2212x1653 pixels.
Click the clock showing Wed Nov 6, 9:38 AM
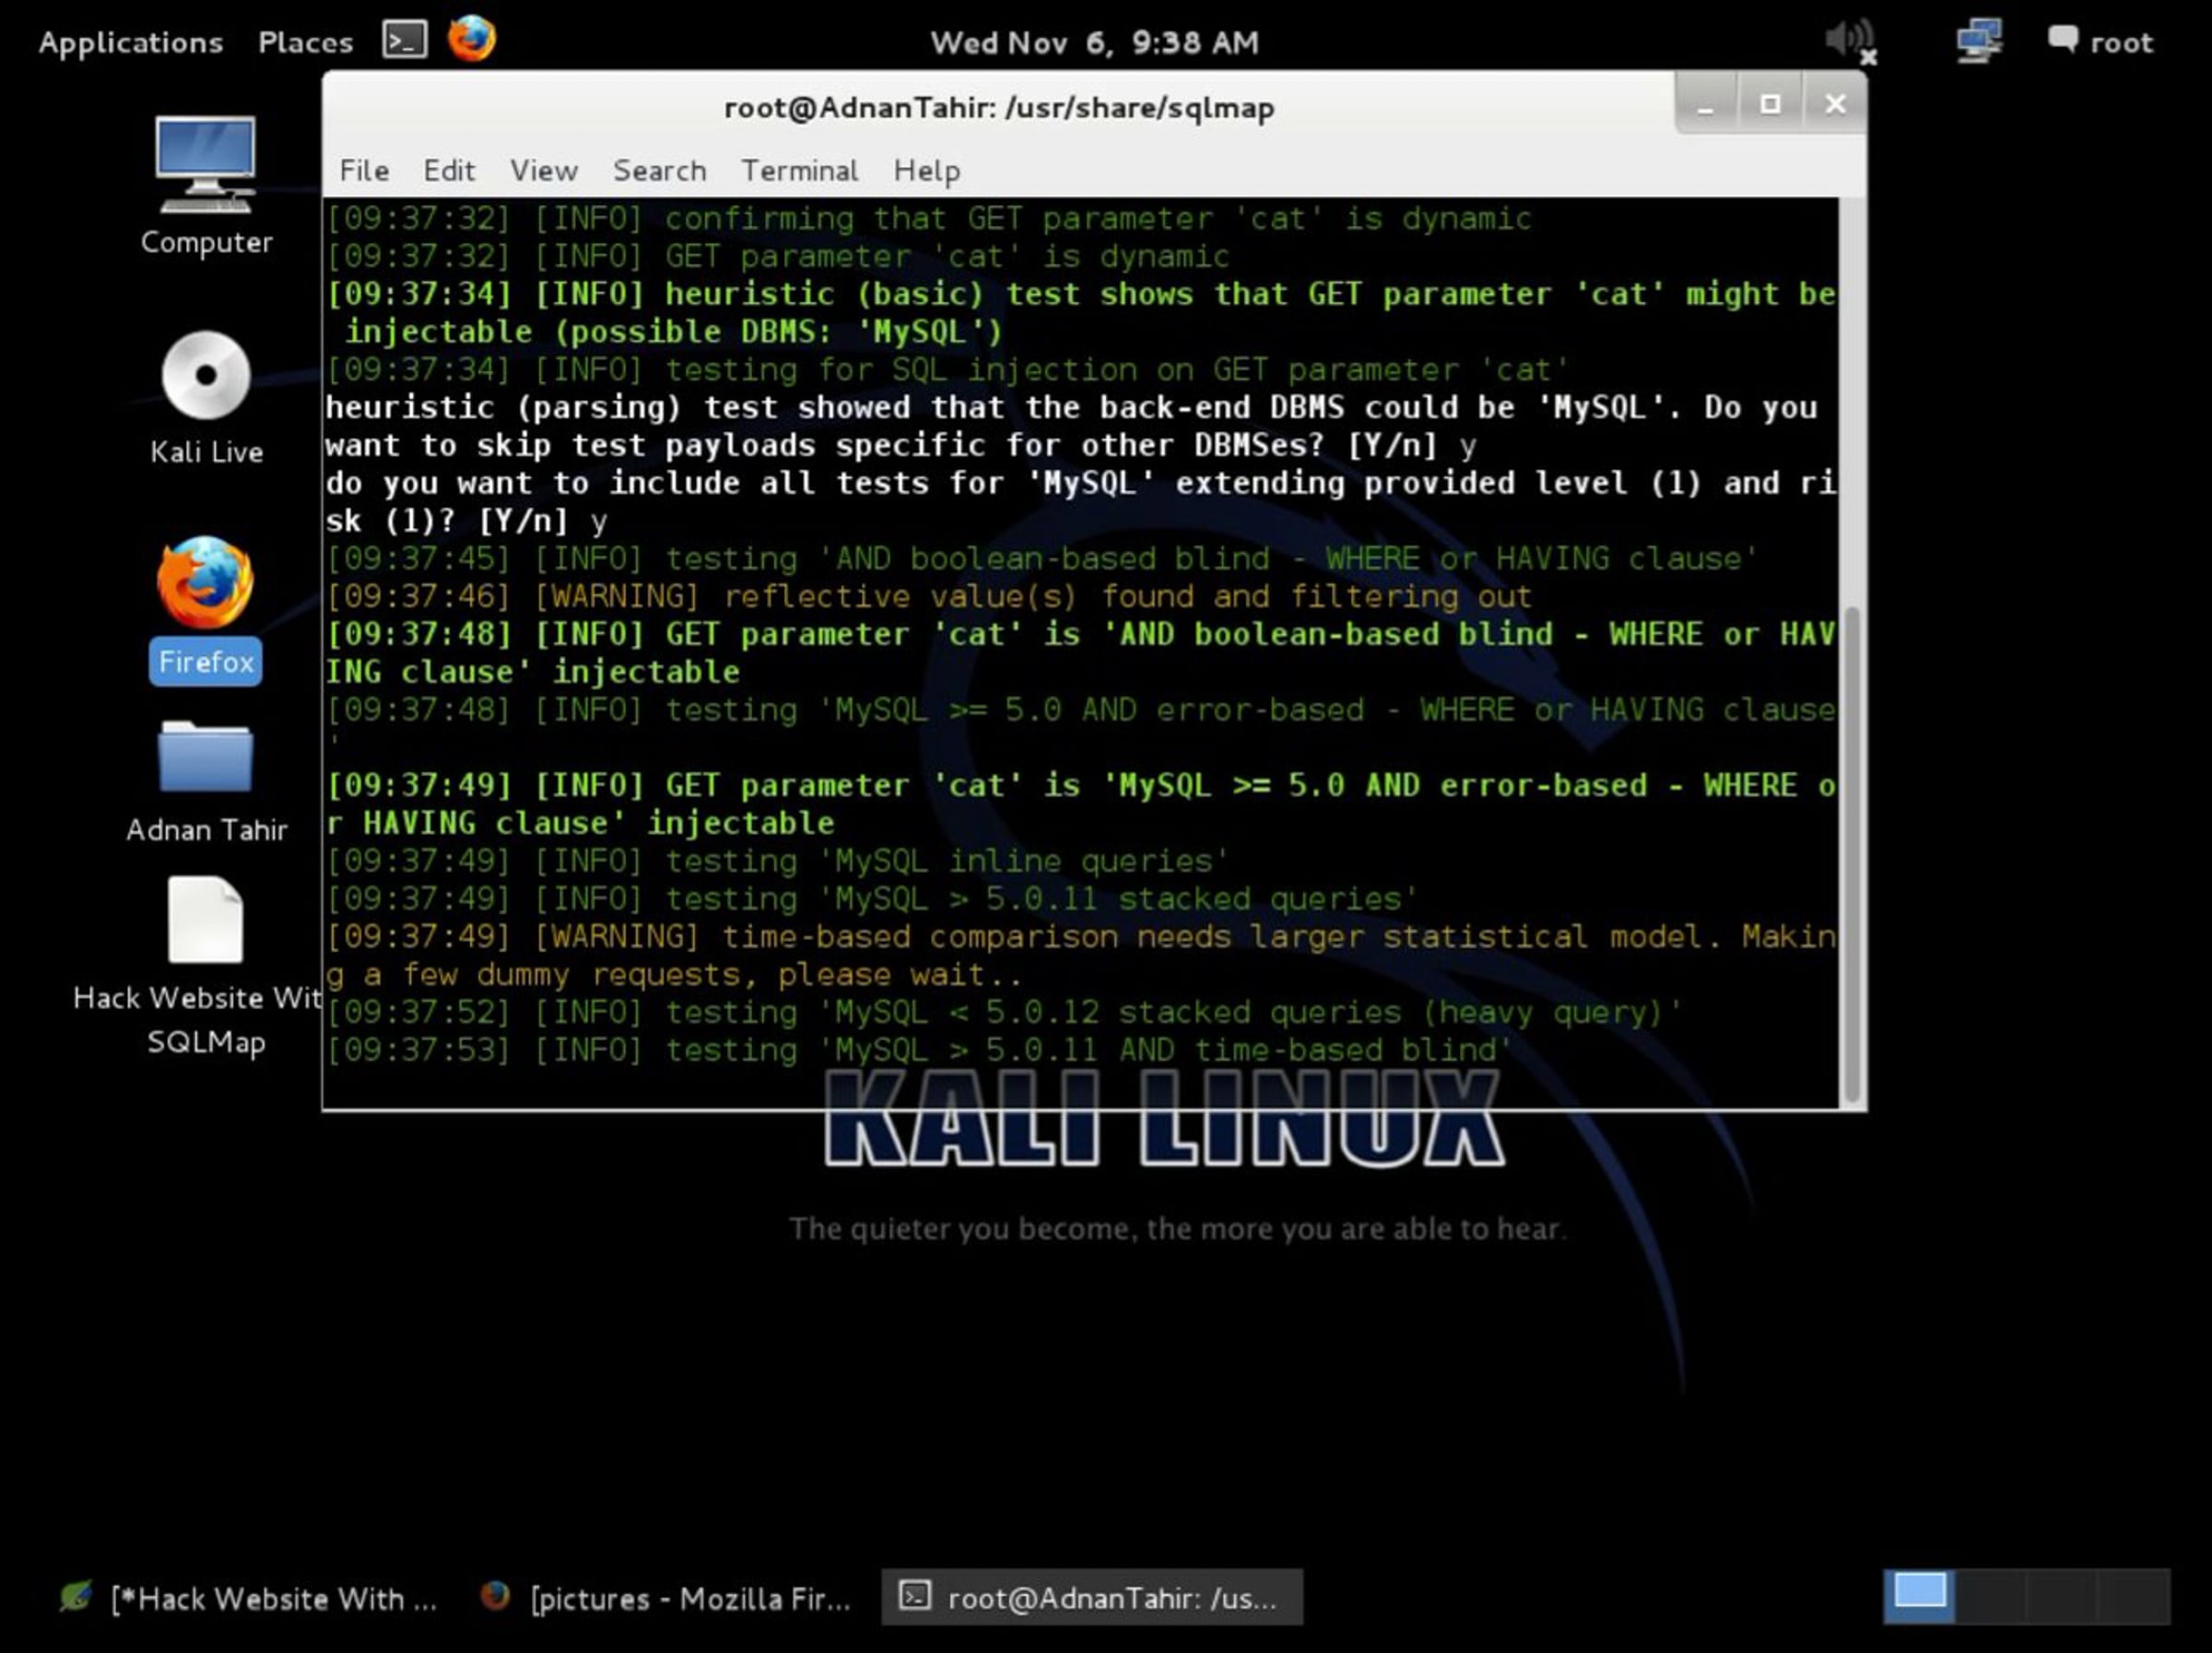pos(1094,43)
